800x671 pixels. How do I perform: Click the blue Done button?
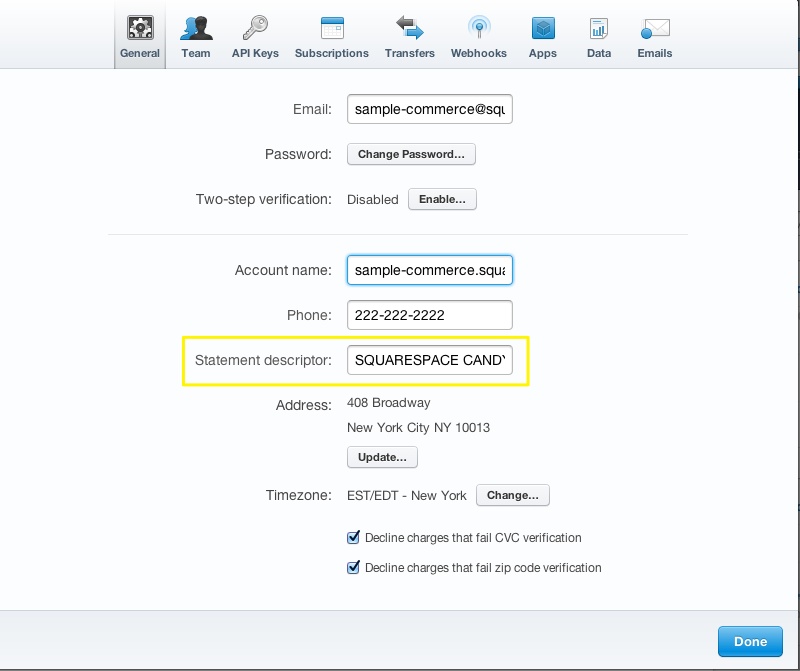(750, 642)
